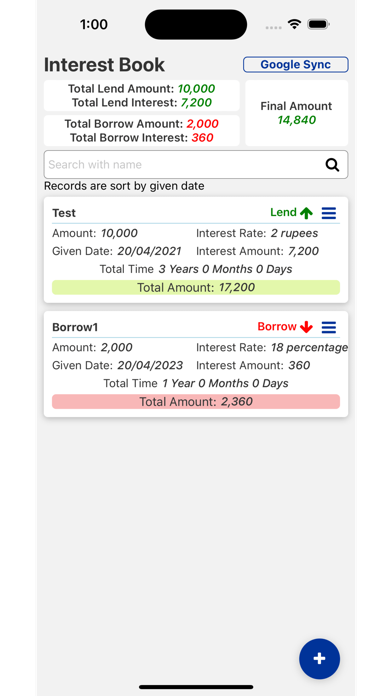The width and height of the screenshot is (392, 696).
Task: Open the Test record hamburger menu
Action: pos(329,213)
